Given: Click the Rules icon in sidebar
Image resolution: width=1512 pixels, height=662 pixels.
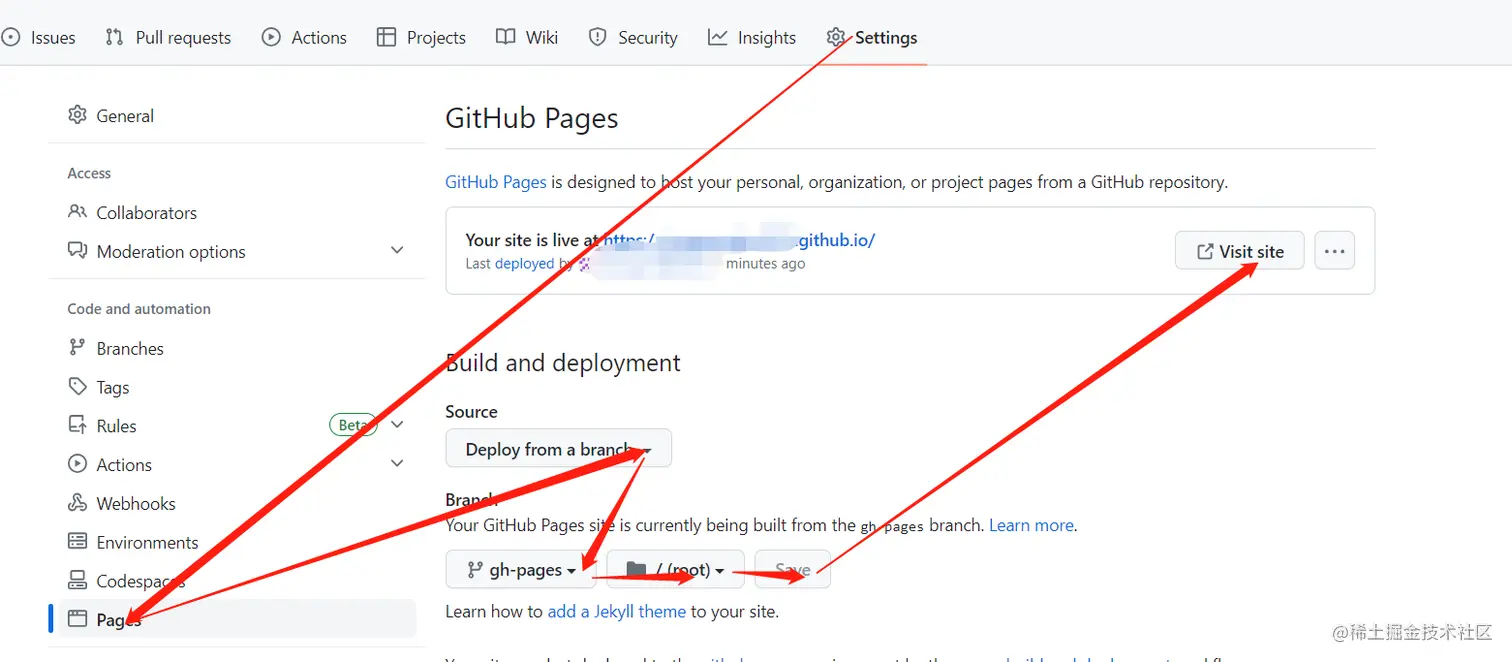Looking at the screenshot, I should click(x=77, y=425).
